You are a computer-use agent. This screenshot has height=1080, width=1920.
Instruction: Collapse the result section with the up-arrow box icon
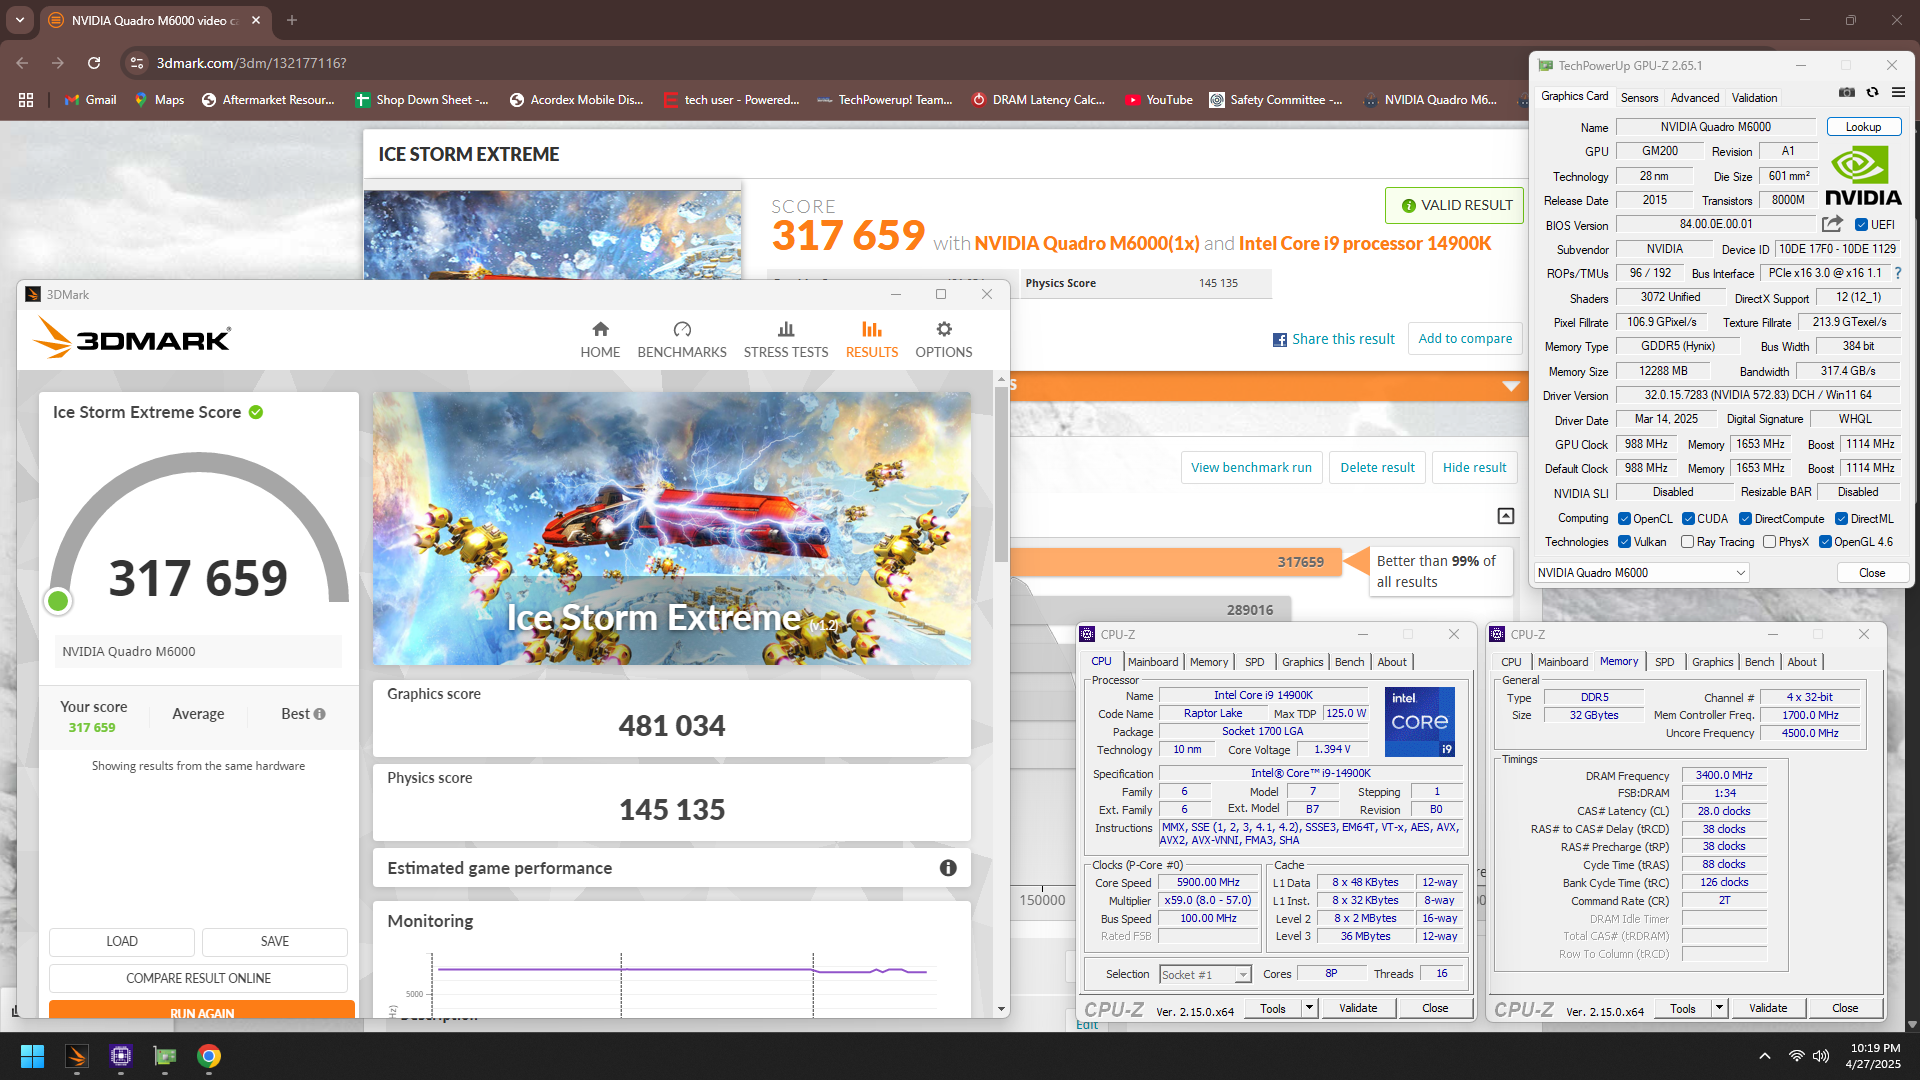pyautogui.click(x=1505, y=516)
